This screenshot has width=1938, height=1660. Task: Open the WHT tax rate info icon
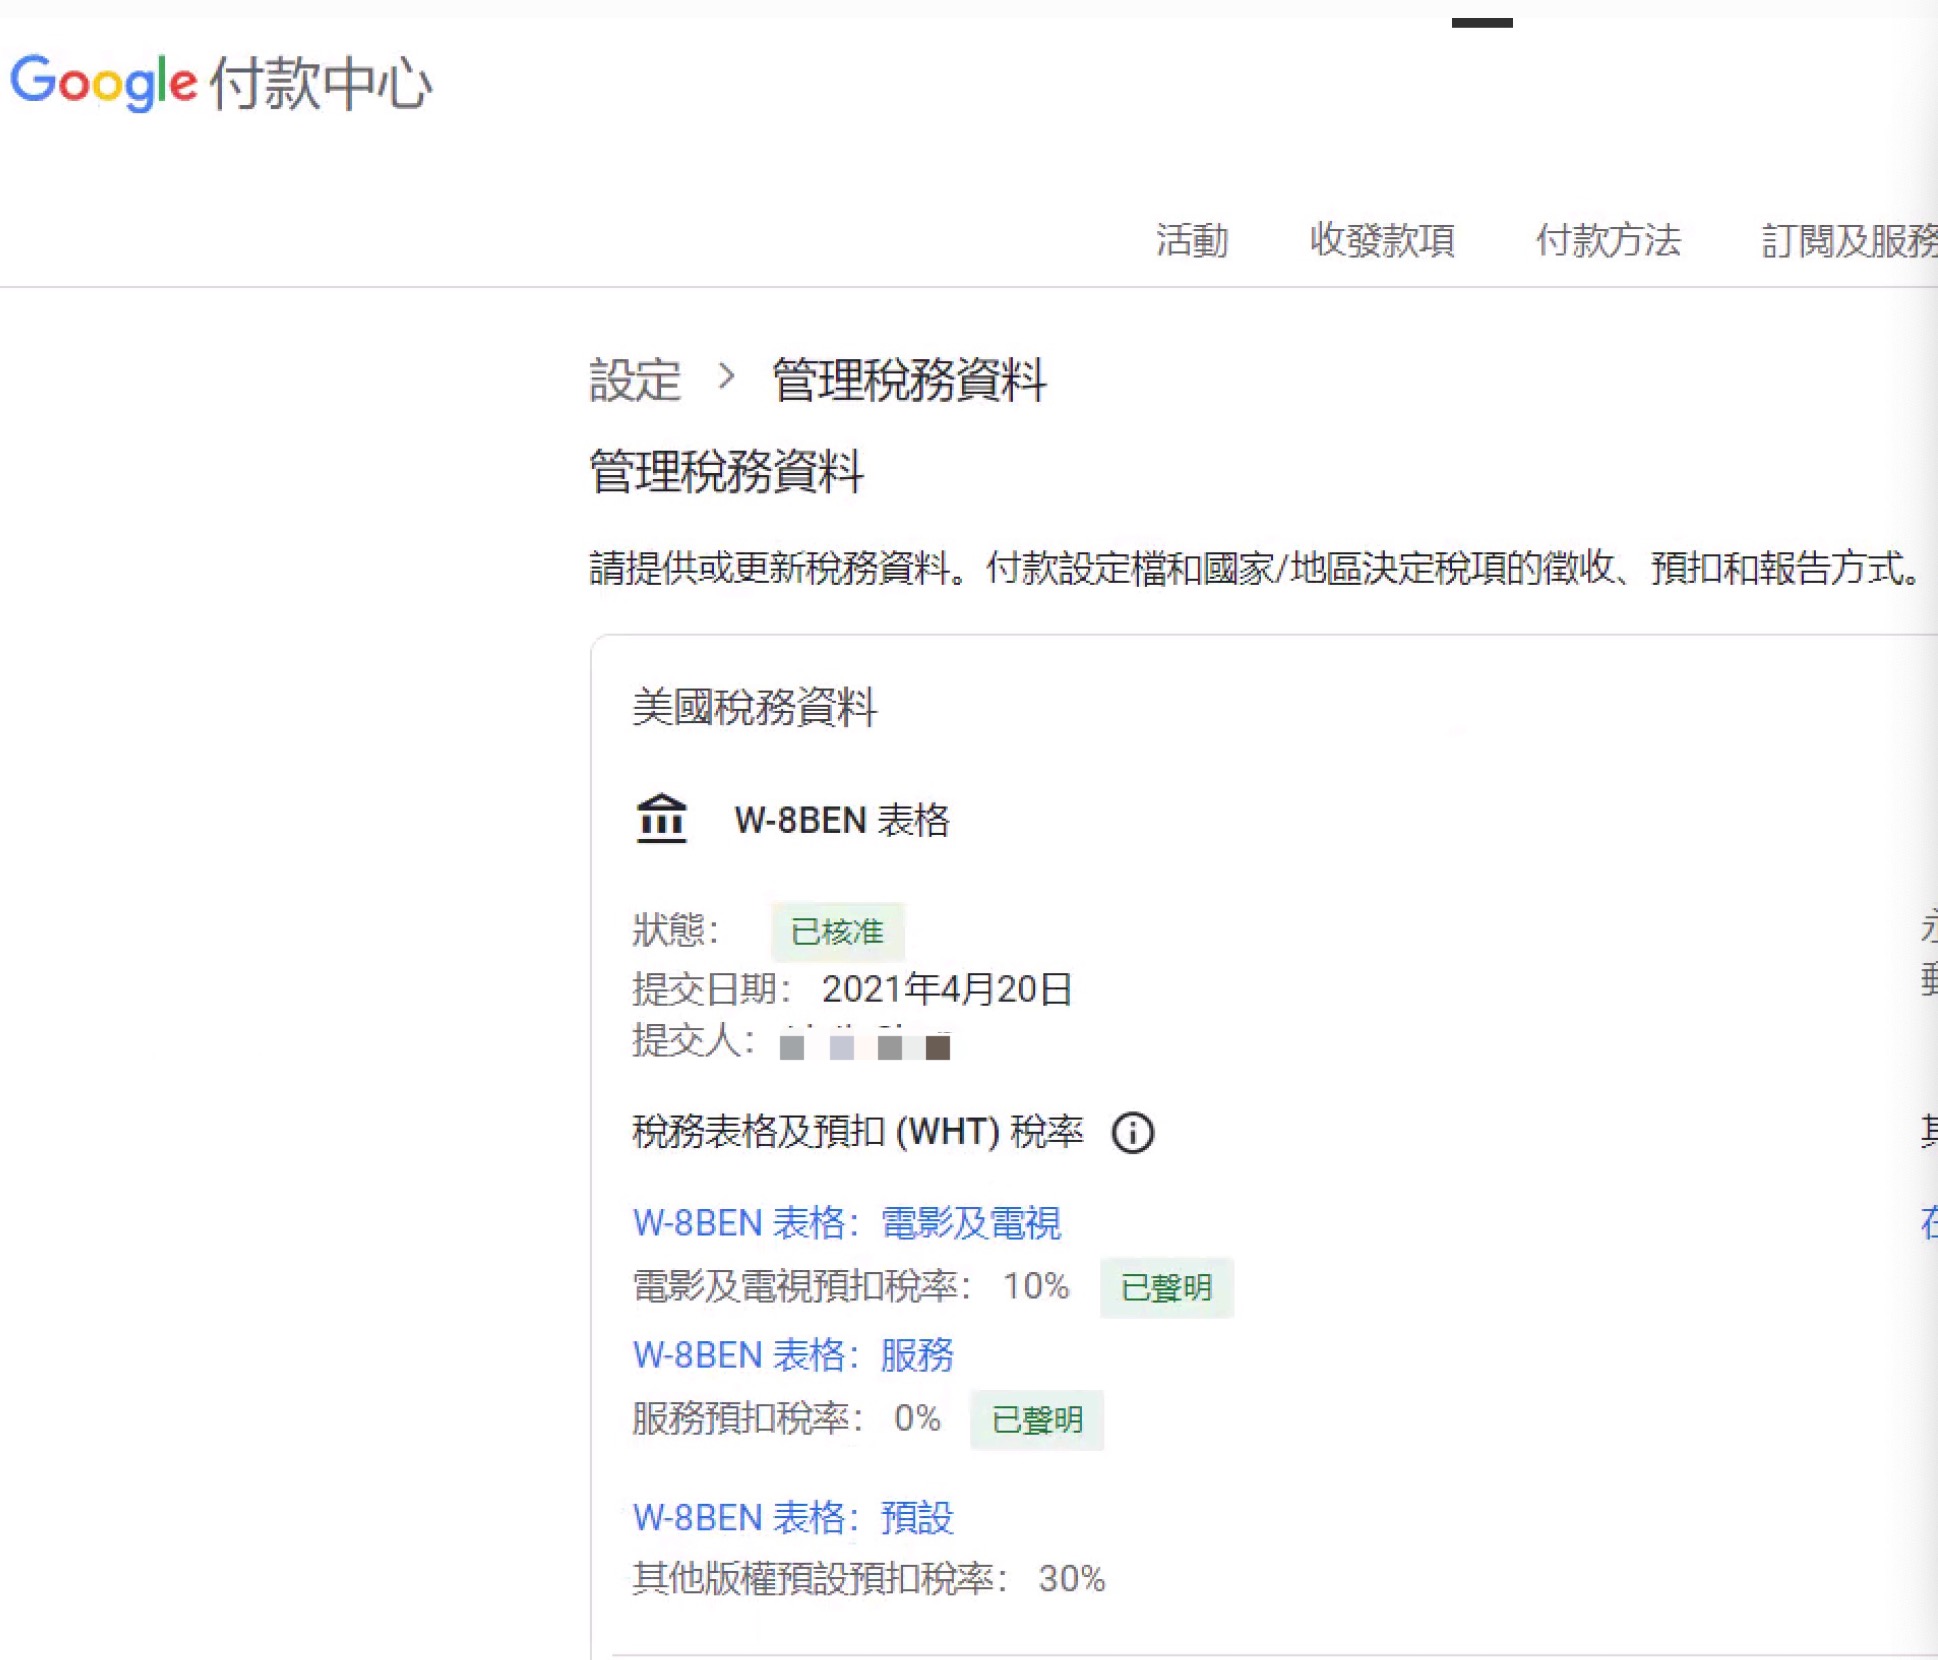coord(1133,1133)
